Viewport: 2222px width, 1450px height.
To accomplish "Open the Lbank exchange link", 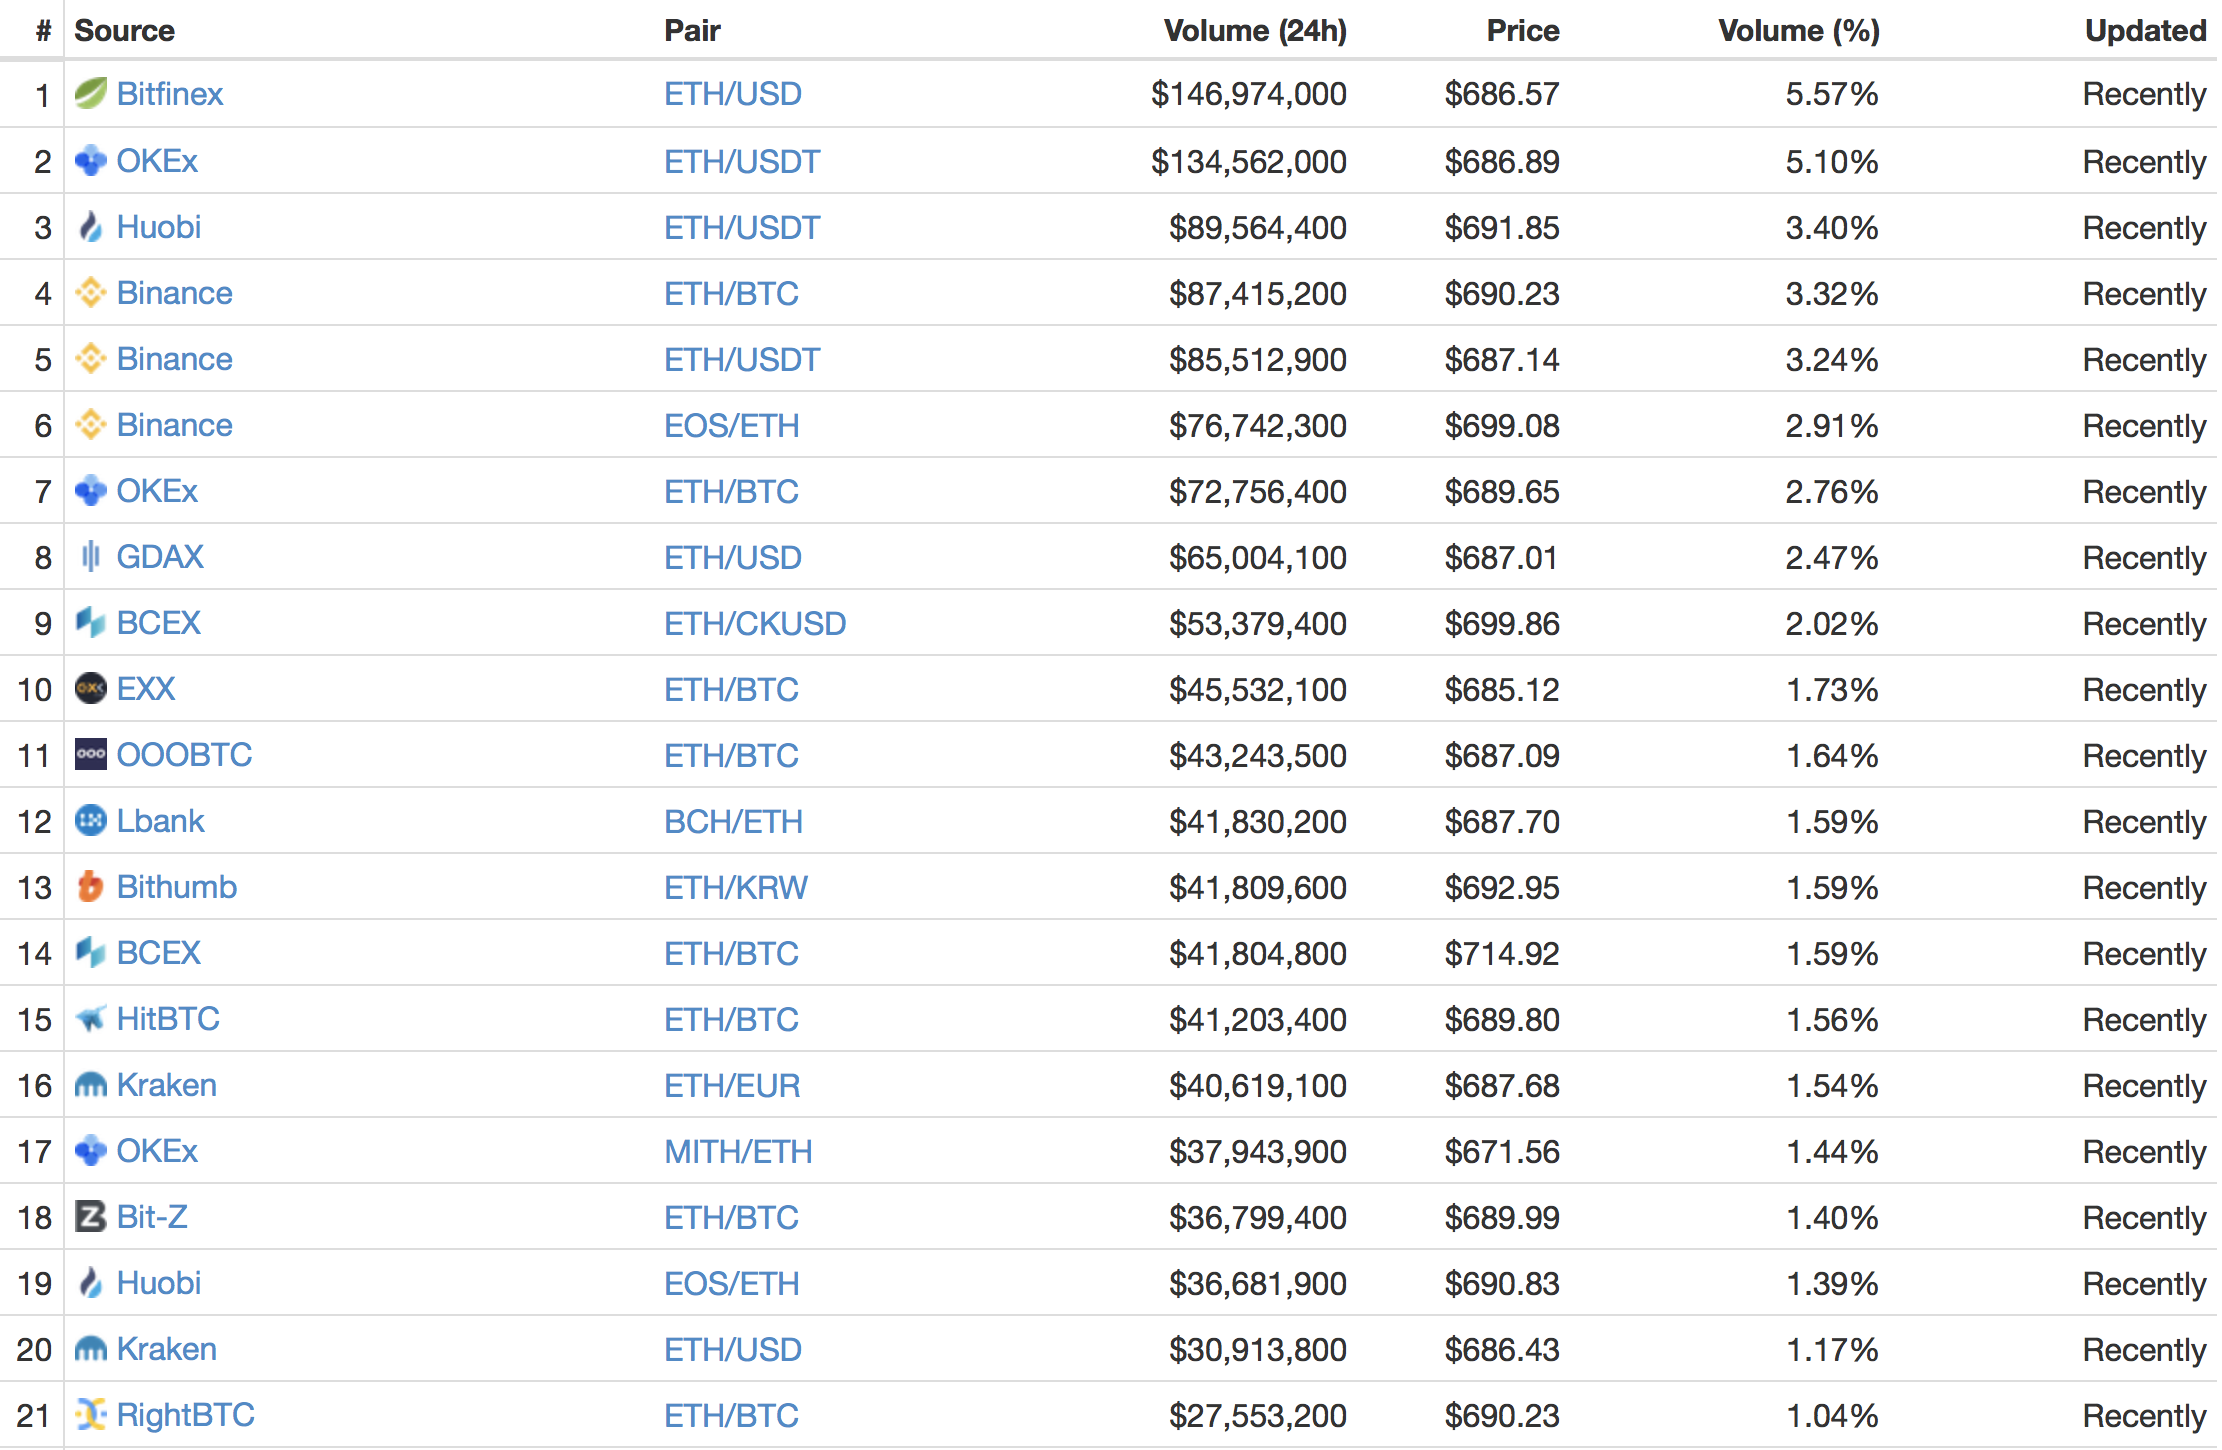I will pos(161,820).
